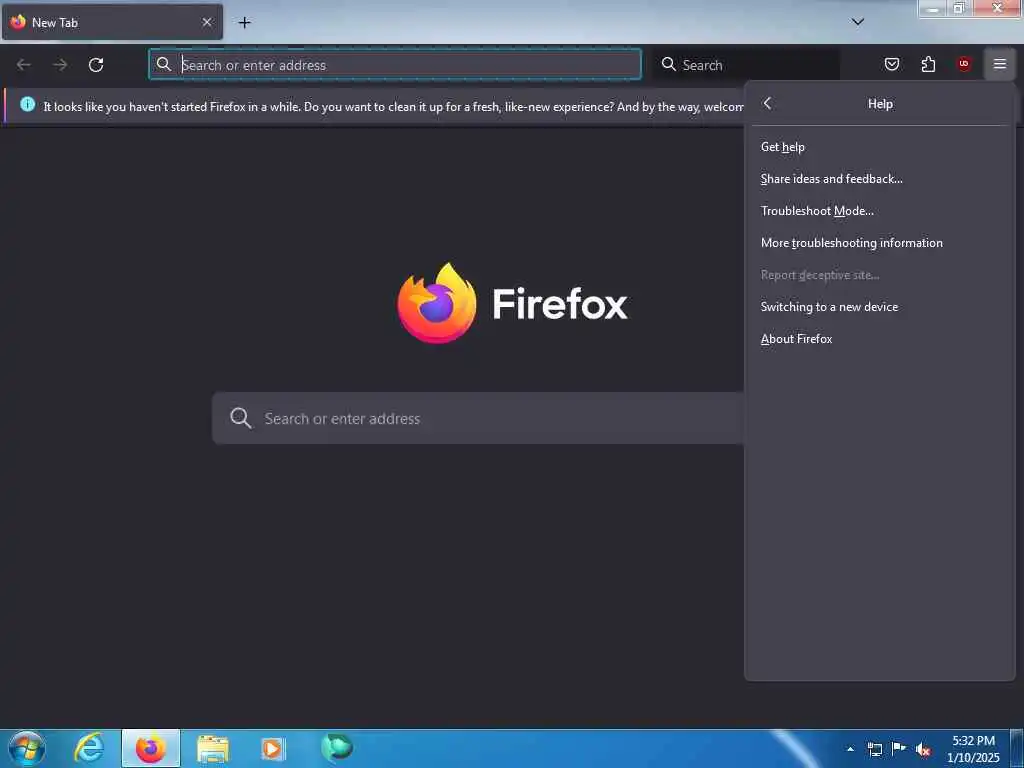This screenshot has width=1024, height=768.
Task: Click the network tray icon
Action: click(874, 749)
